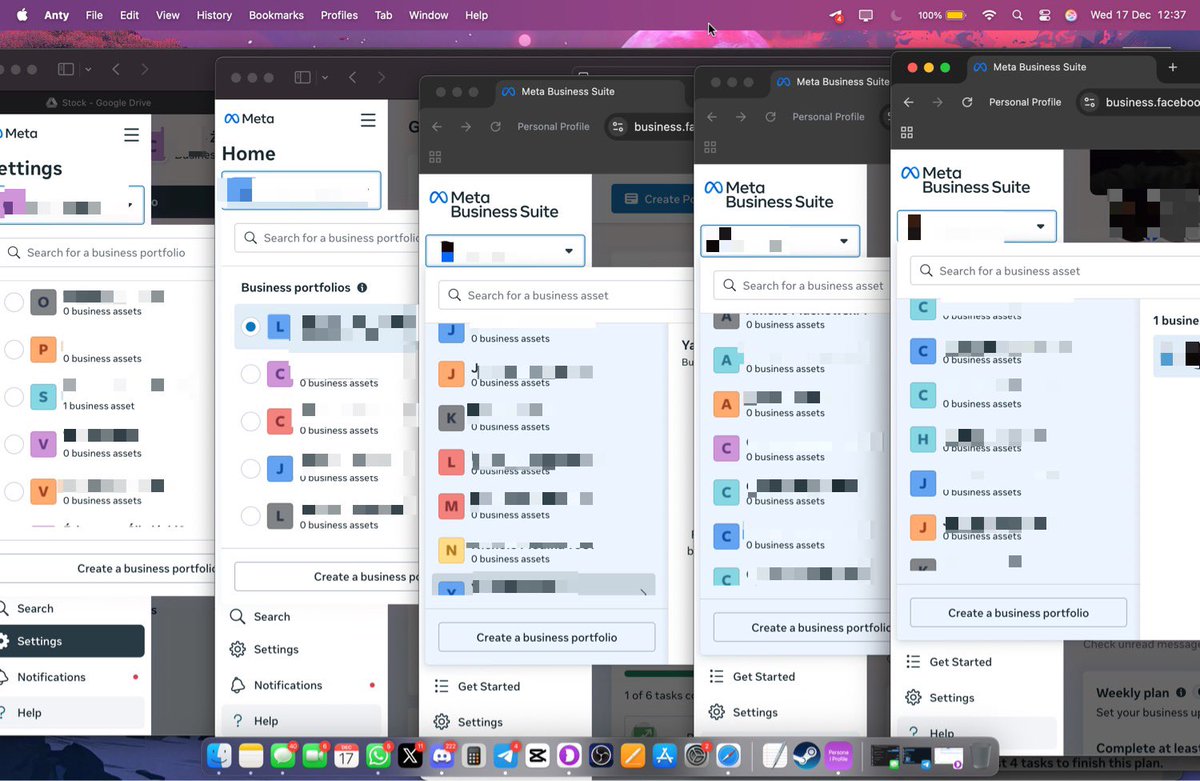Viewport: 1200px width, 781px height.
Task: Select radio for purple V portfolio in Settings window
Action: point(14,444)
